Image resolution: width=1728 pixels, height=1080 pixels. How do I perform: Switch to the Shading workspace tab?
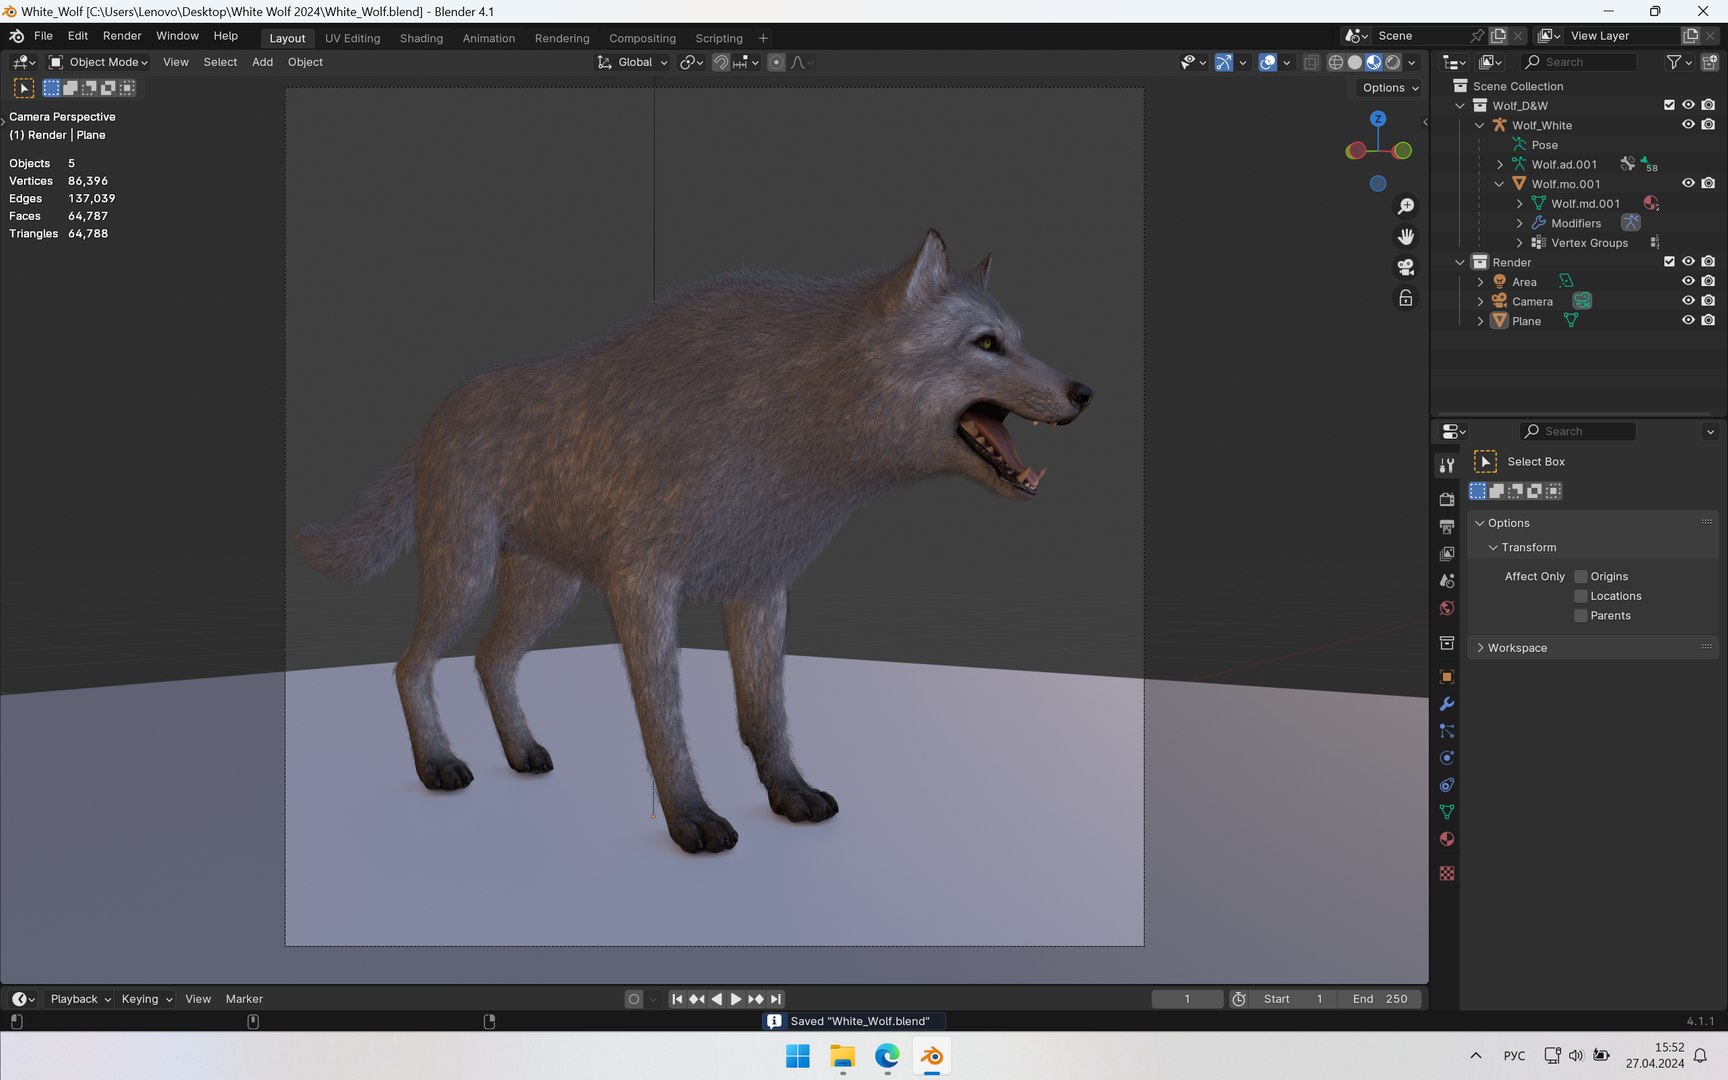pos(421,38)
